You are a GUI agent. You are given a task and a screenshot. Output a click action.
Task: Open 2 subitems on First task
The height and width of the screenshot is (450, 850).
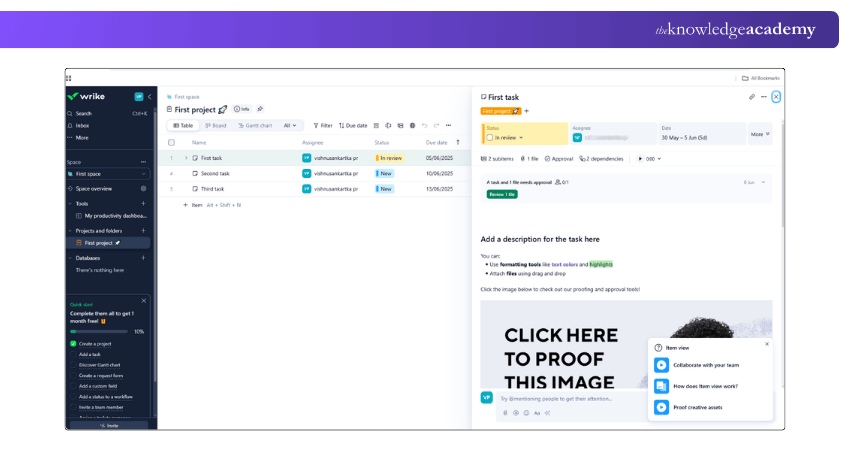point(497,159)
